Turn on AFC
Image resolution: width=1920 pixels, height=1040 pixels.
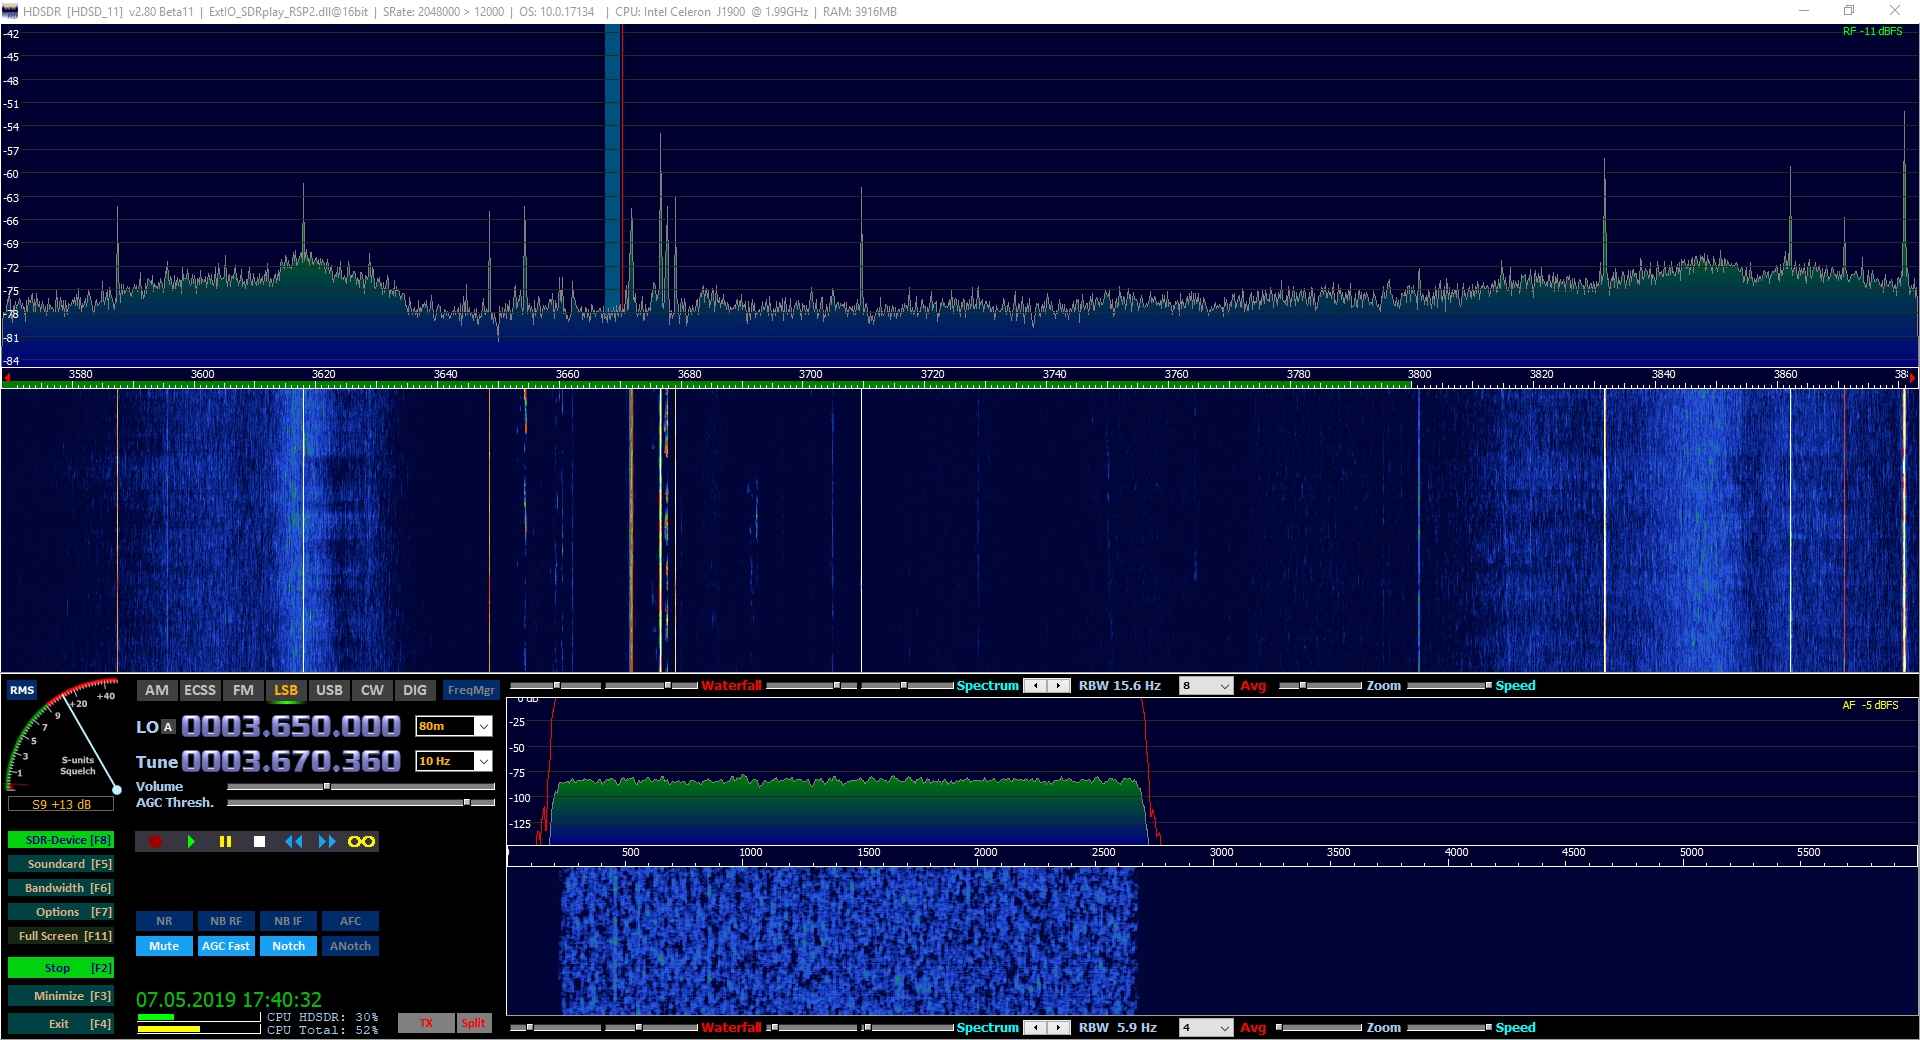(350, 921)
